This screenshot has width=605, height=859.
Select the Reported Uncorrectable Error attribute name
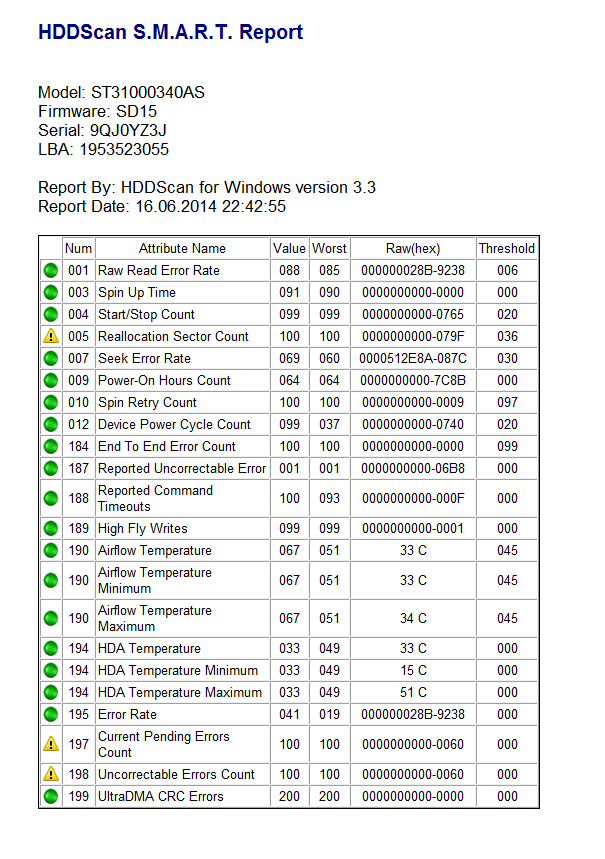pos(182,469)
